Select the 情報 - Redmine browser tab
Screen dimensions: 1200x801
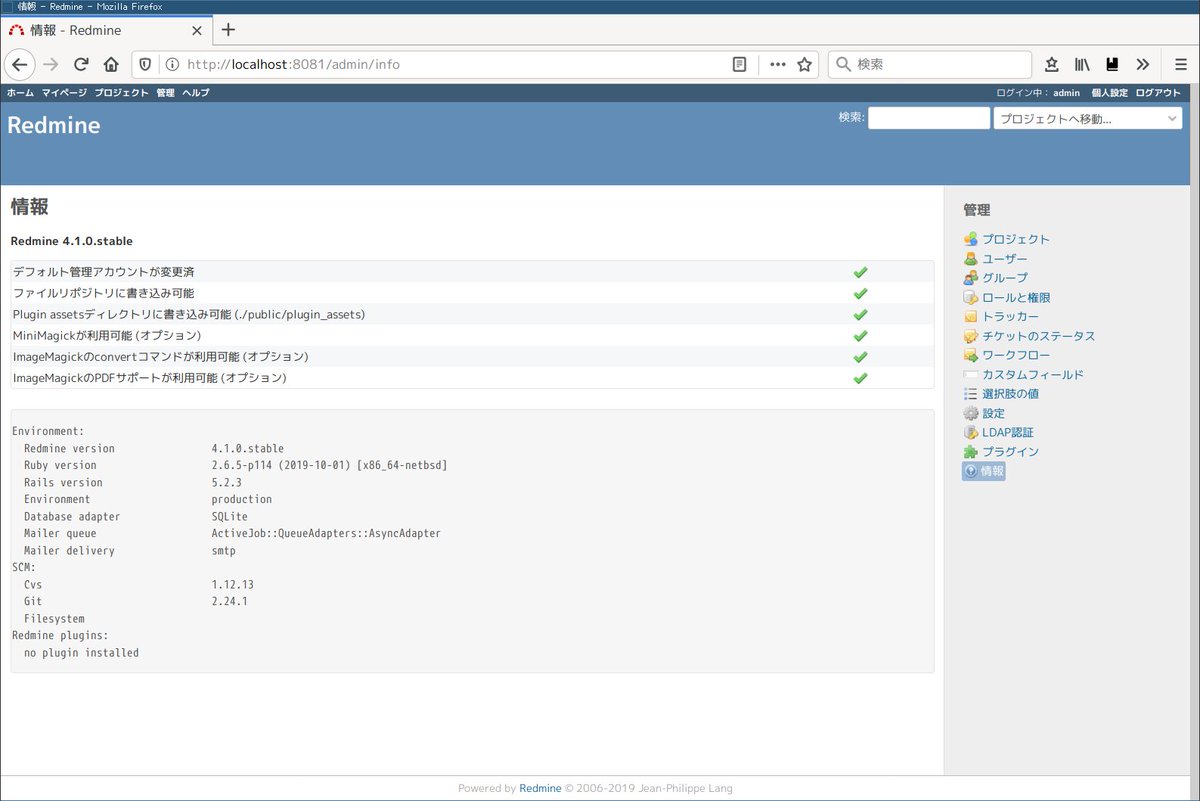tap(105, 30)
